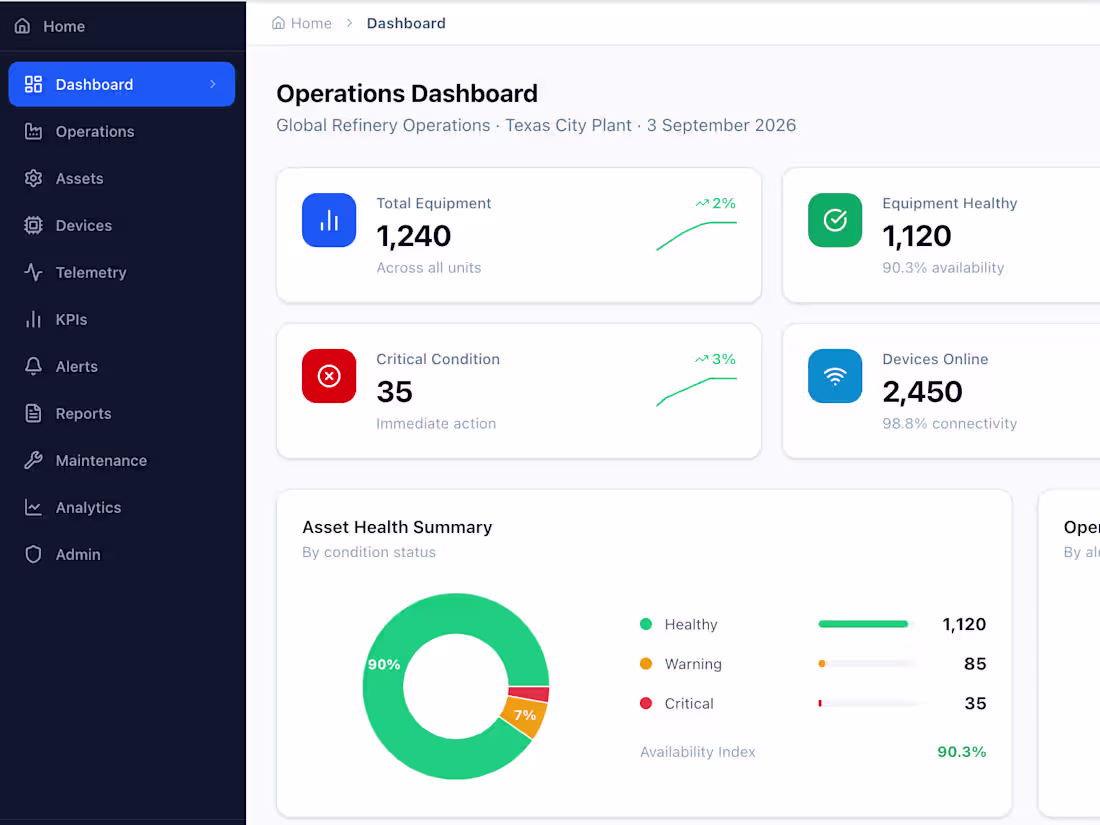
Task: Click the orange Warning legend dot
Action: 646,663
